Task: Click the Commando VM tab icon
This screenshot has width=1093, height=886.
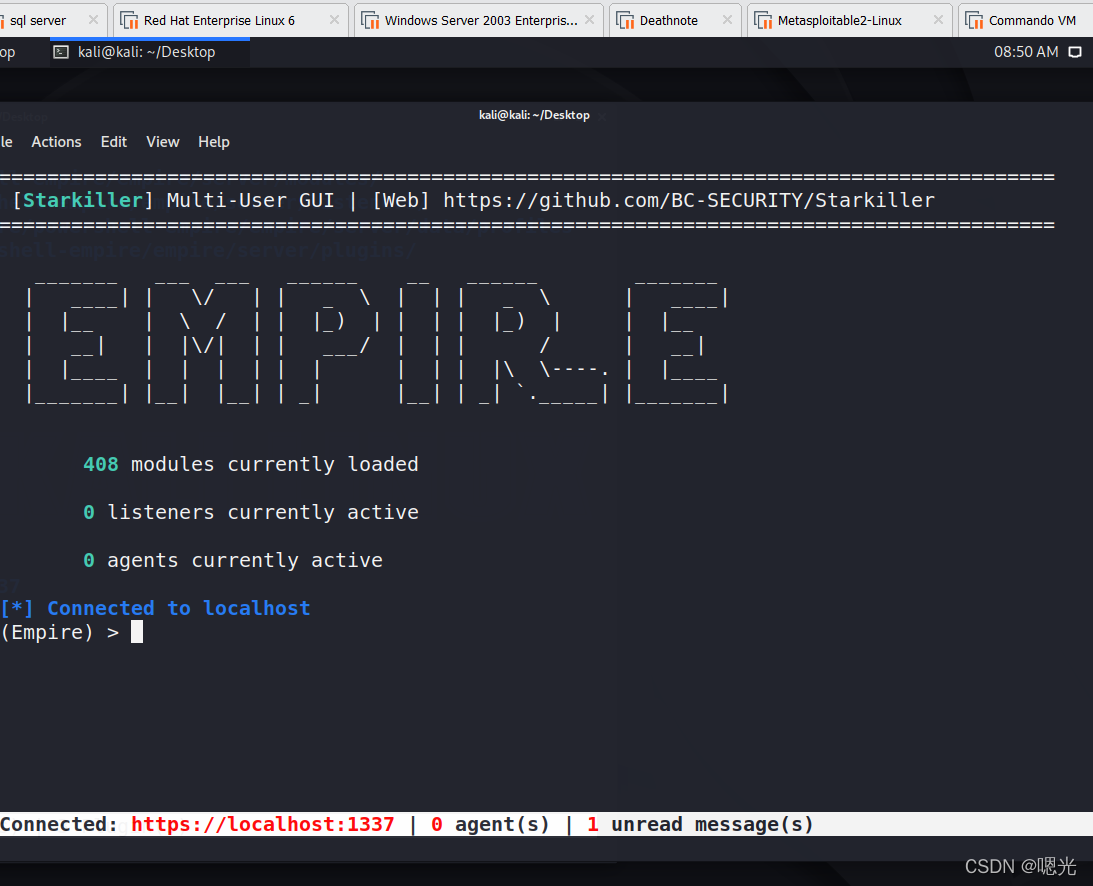Action: tap(974, 21)
